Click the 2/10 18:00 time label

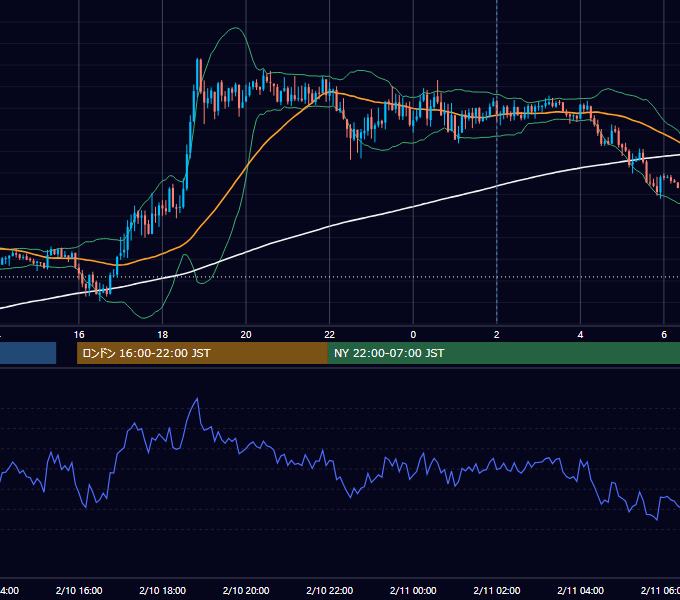point(163,590)
